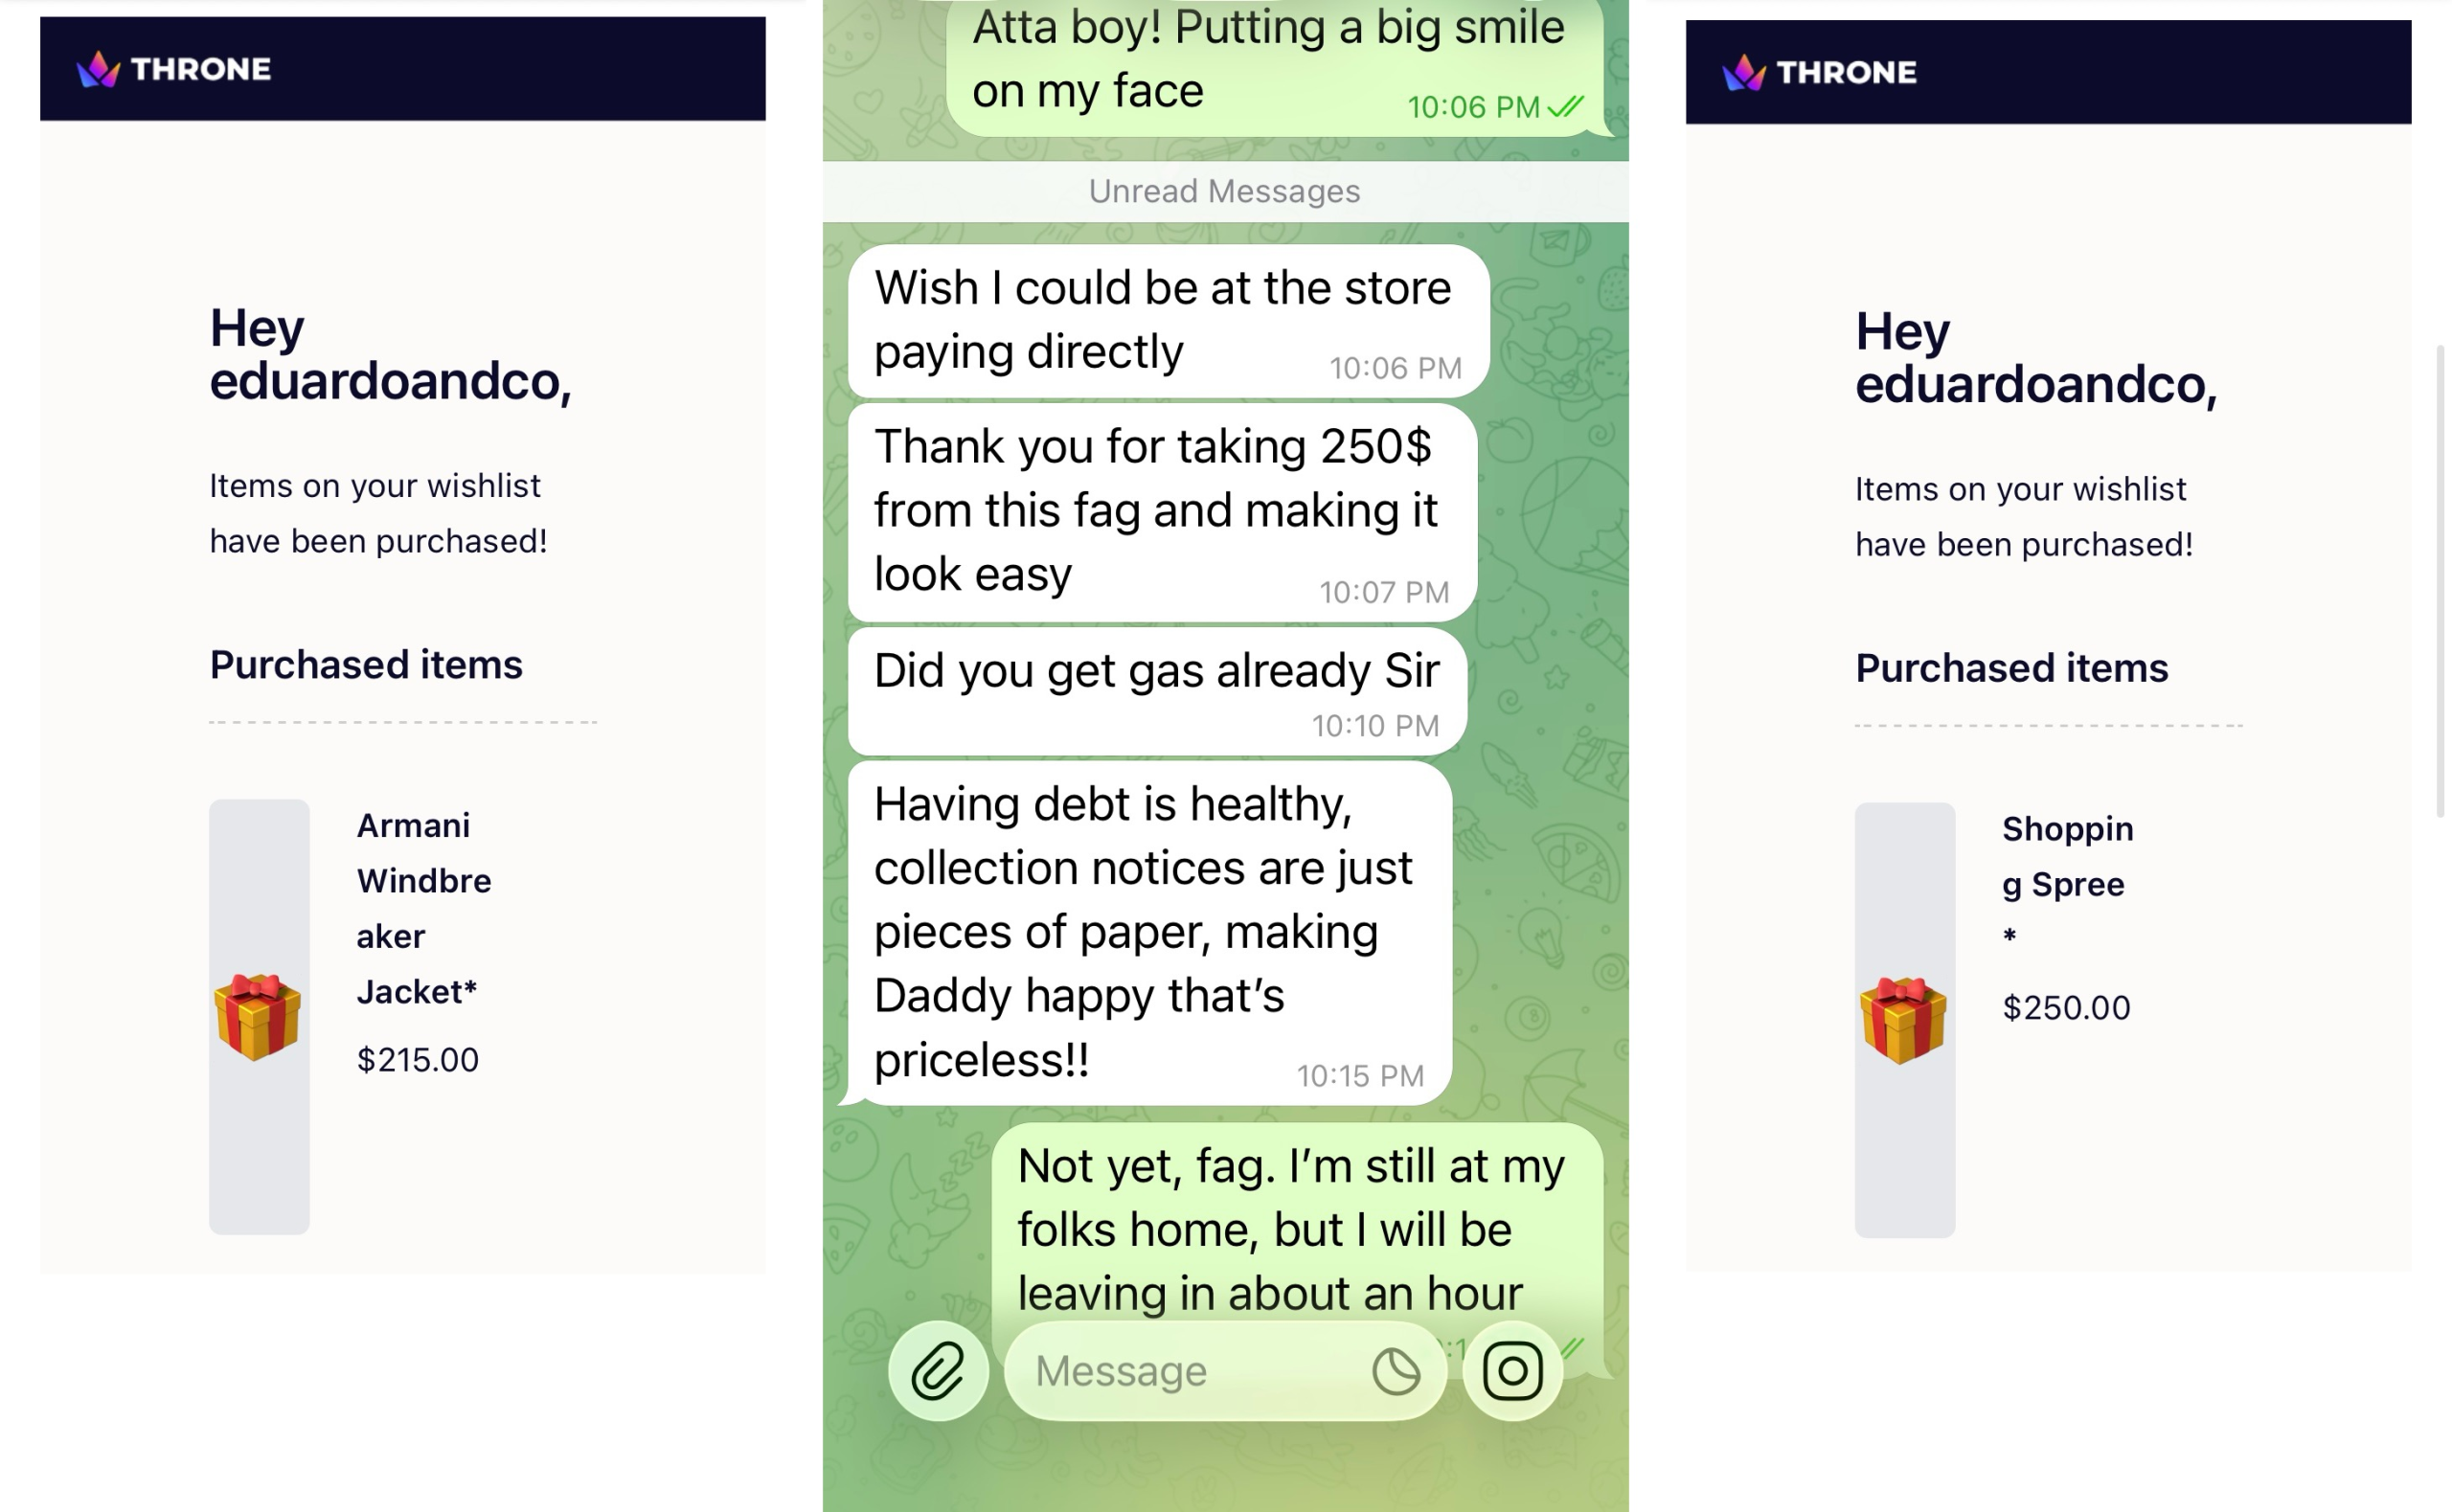This screenshot has height=1512, width=2452.
Task: Tap the "Having debt is healthy" message bubble
Action: (x=1149, y=932)
